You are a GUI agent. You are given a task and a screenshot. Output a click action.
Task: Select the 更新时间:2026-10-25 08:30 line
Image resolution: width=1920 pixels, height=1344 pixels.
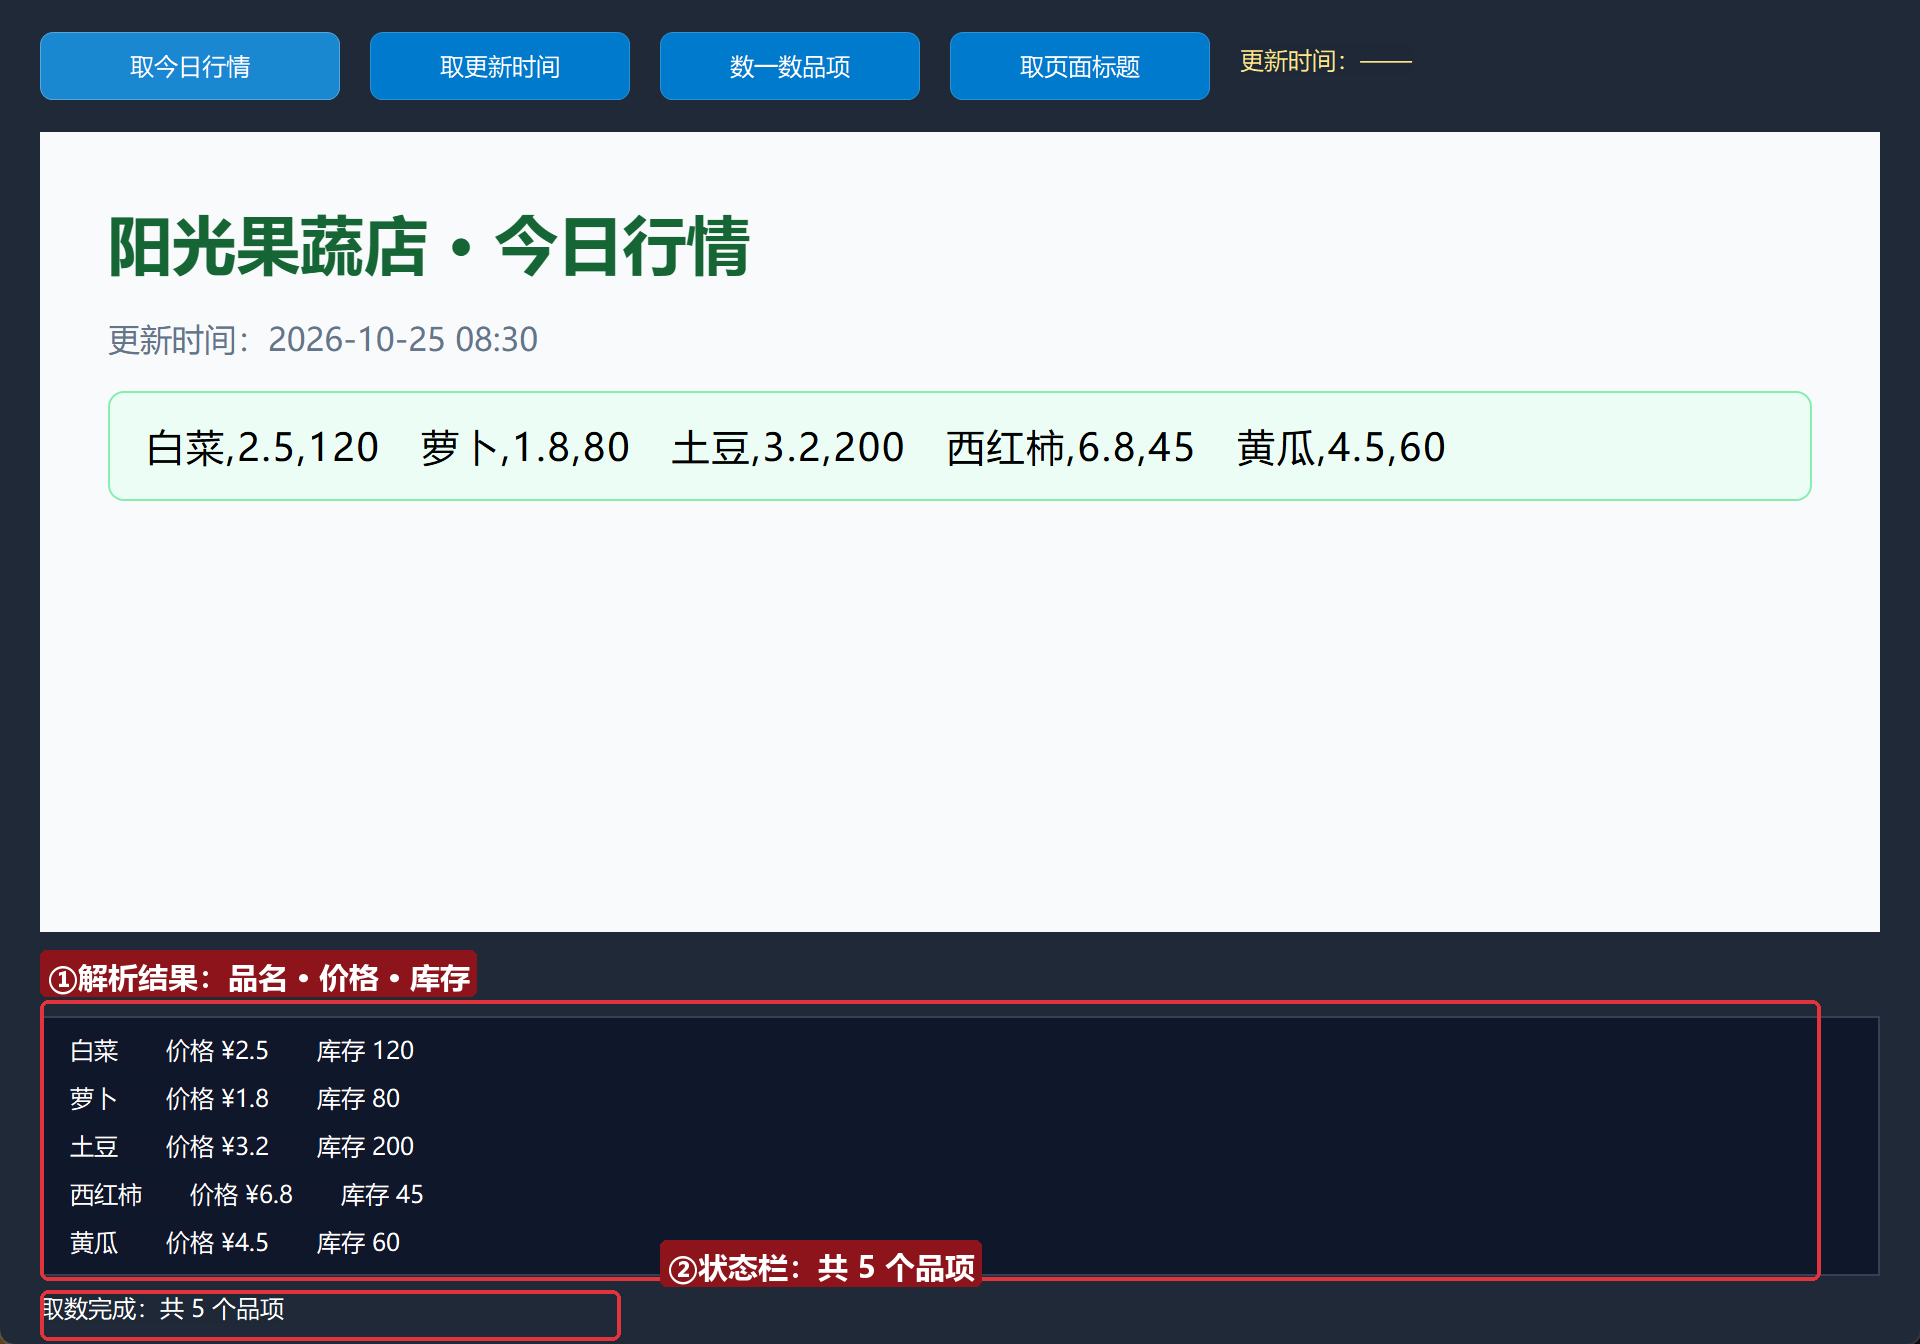point(323,340)
